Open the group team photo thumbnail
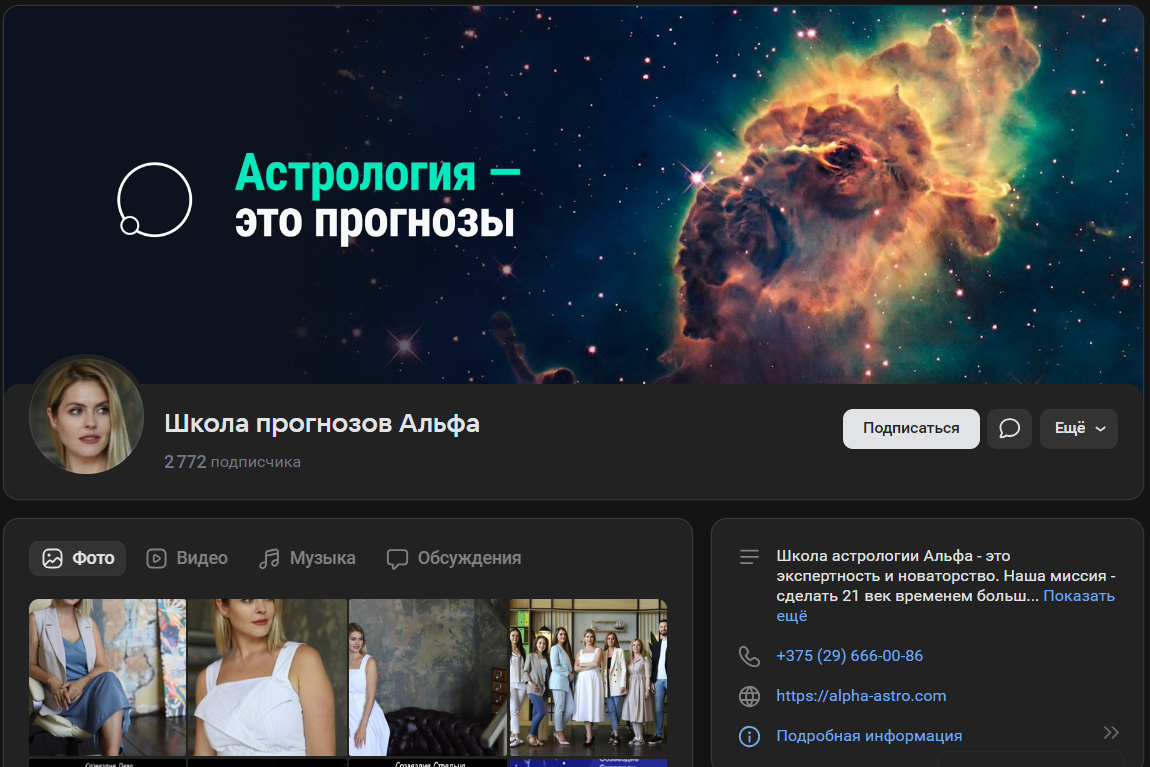This screenshot has height=767, width=1150. pyautogui.click(x=588, y=678)
